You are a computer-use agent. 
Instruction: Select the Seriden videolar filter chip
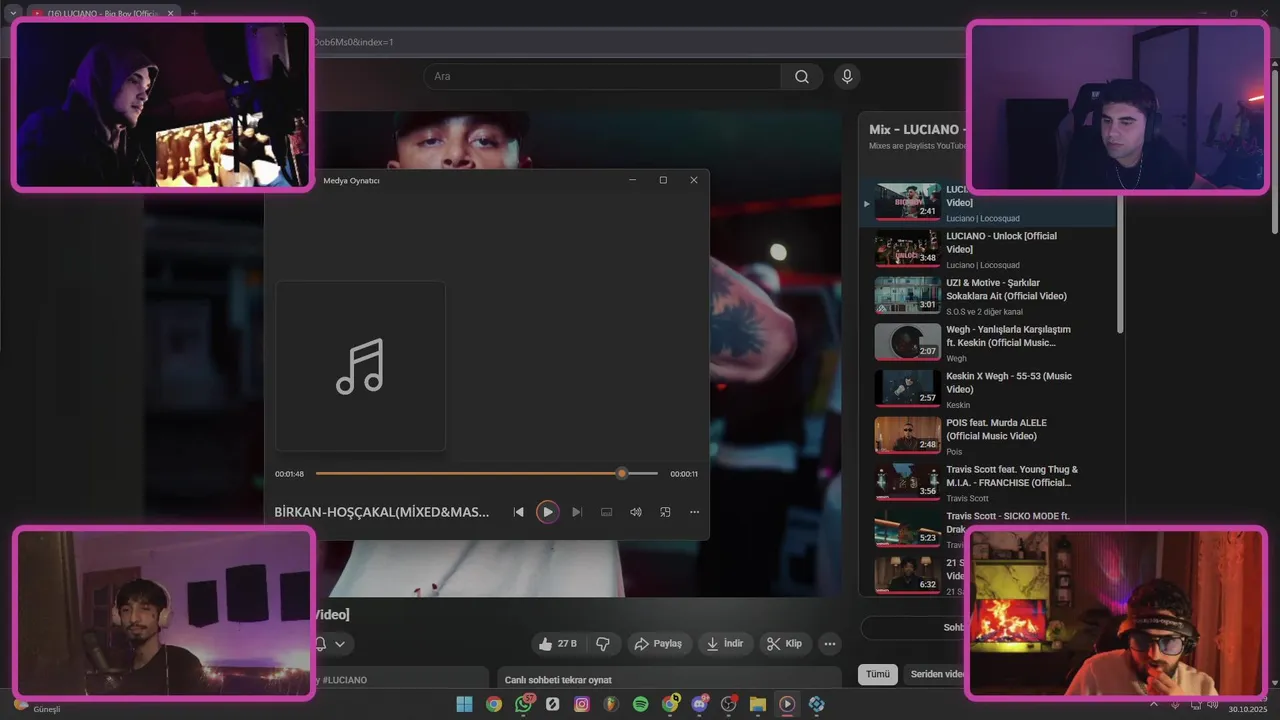click(x=936, y=674)
